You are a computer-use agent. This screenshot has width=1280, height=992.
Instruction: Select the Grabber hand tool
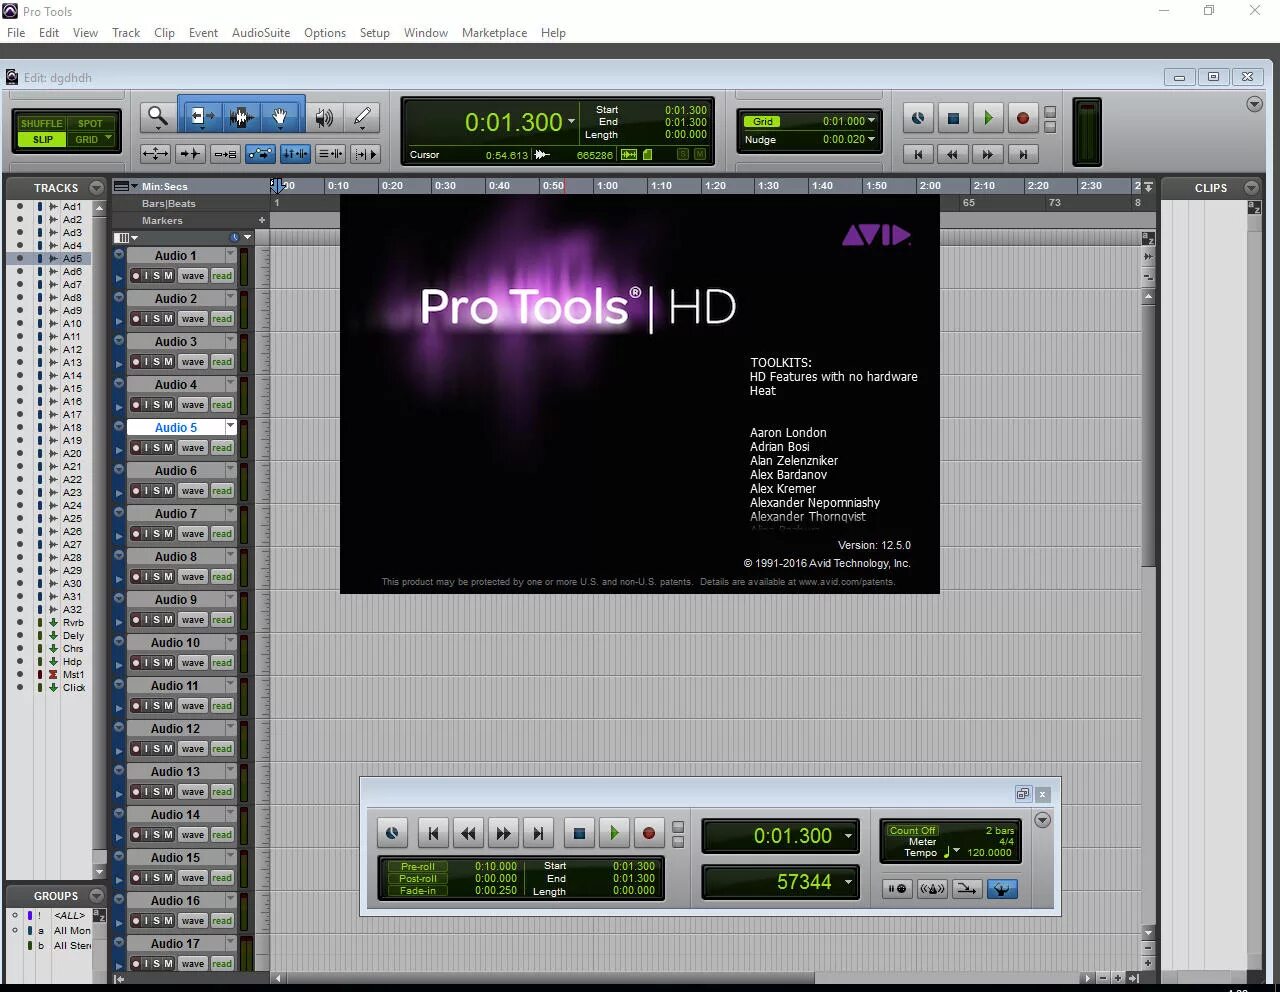[x=281, y=117]
